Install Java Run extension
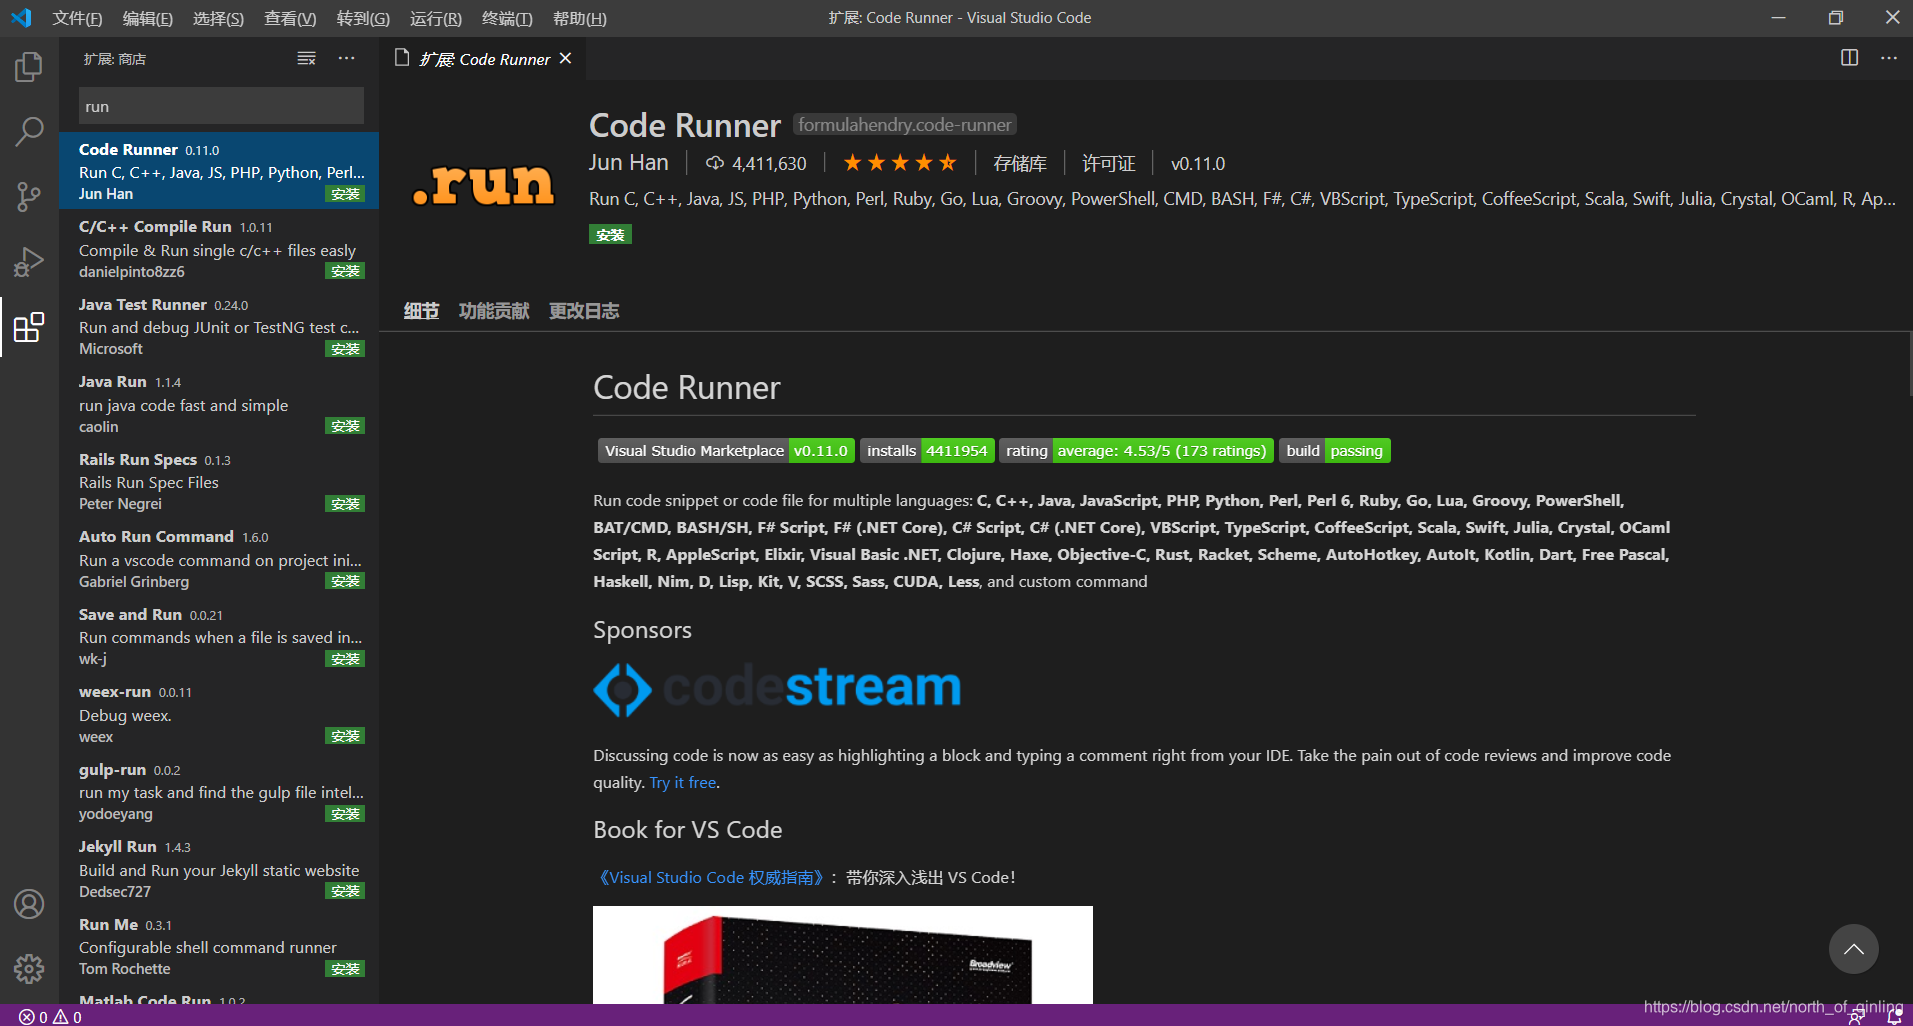 click(x=345, y=426)
